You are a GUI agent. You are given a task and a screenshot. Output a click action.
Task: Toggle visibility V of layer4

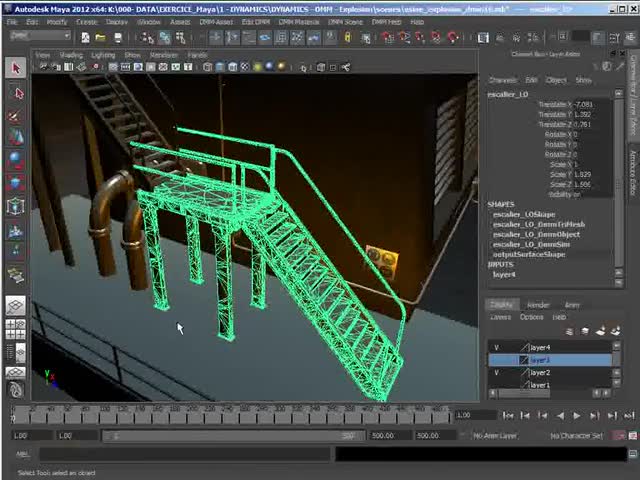click(497, 347)
